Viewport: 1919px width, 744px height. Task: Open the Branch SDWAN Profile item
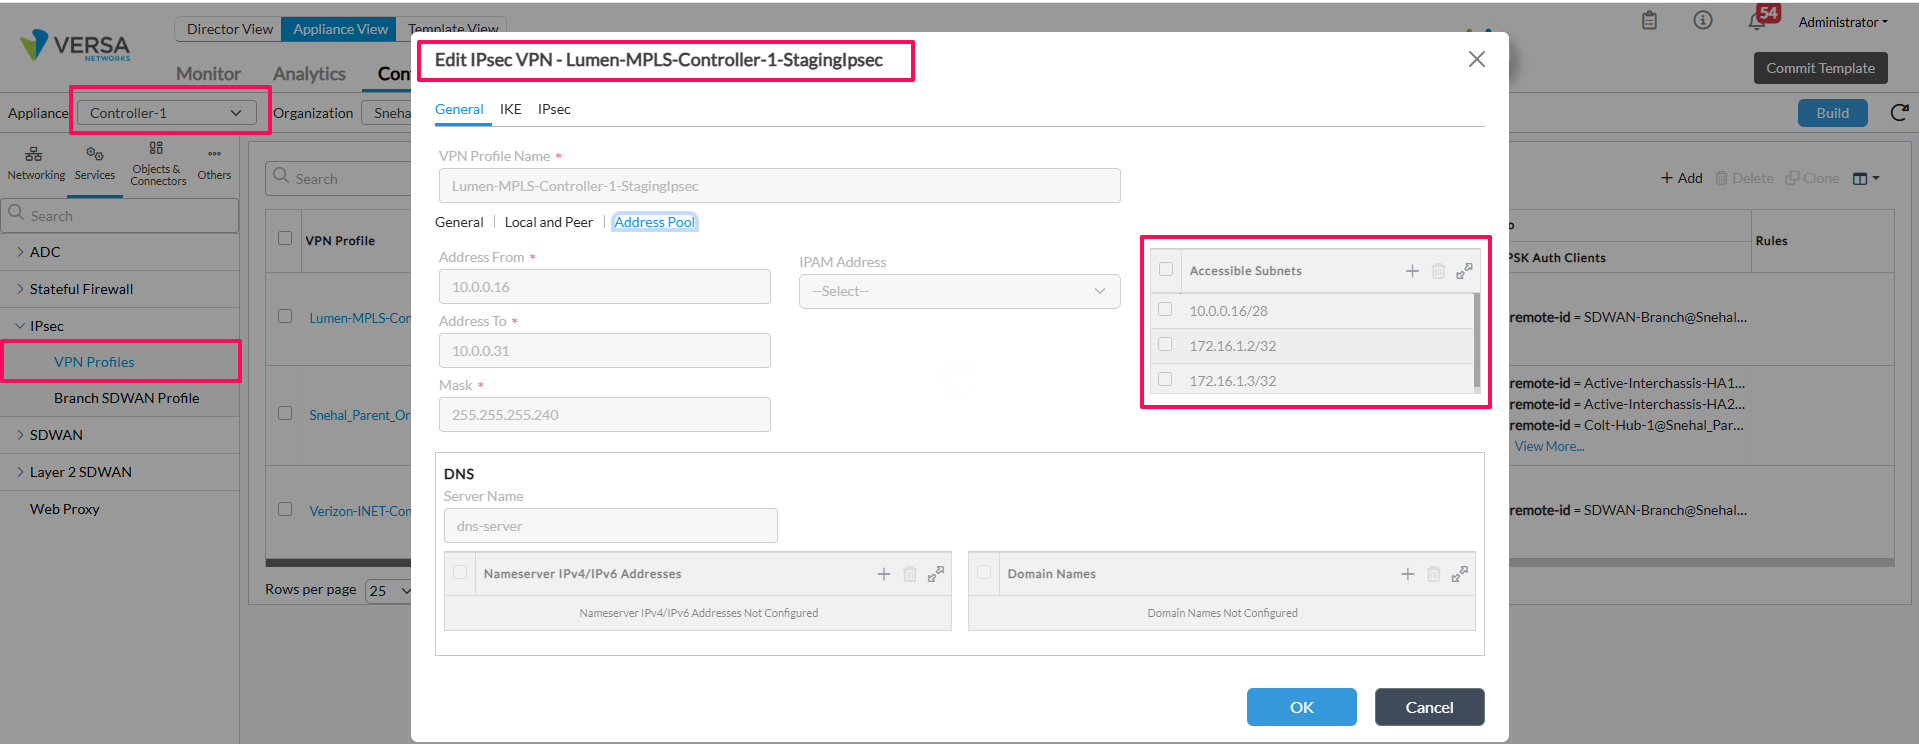[x=127, y=398]
